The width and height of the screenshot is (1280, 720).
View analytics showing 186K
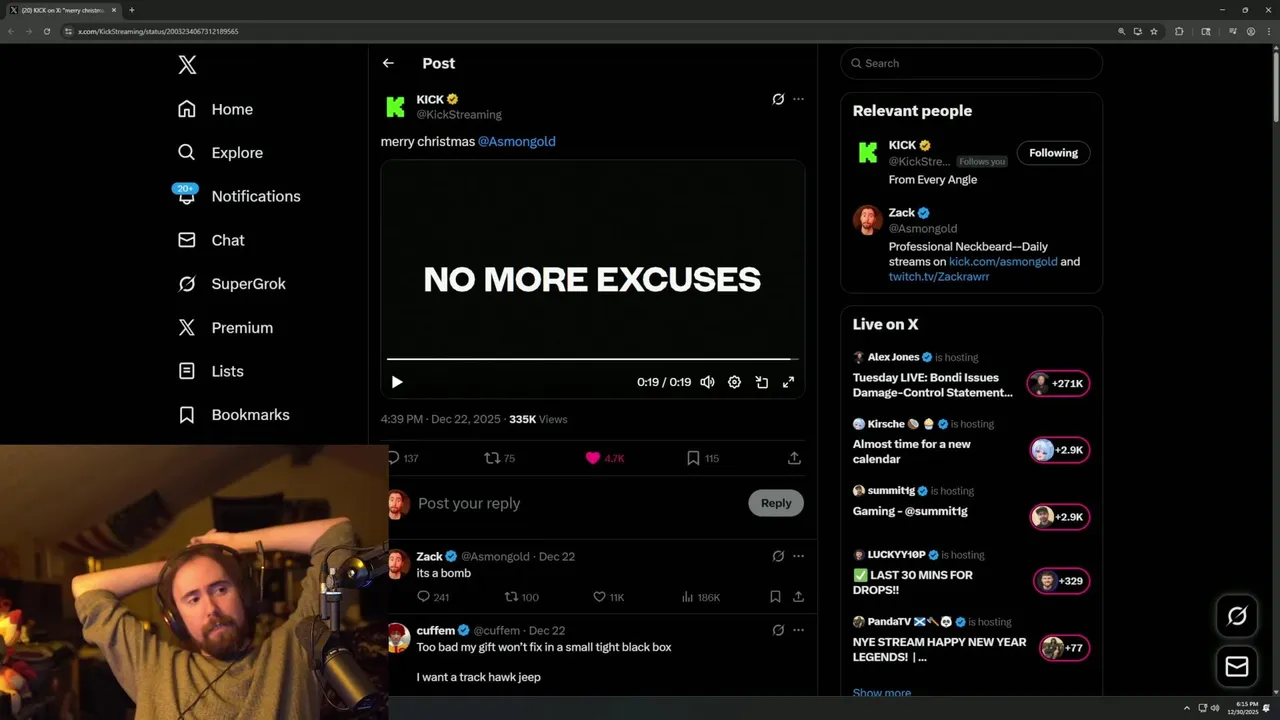700,597
